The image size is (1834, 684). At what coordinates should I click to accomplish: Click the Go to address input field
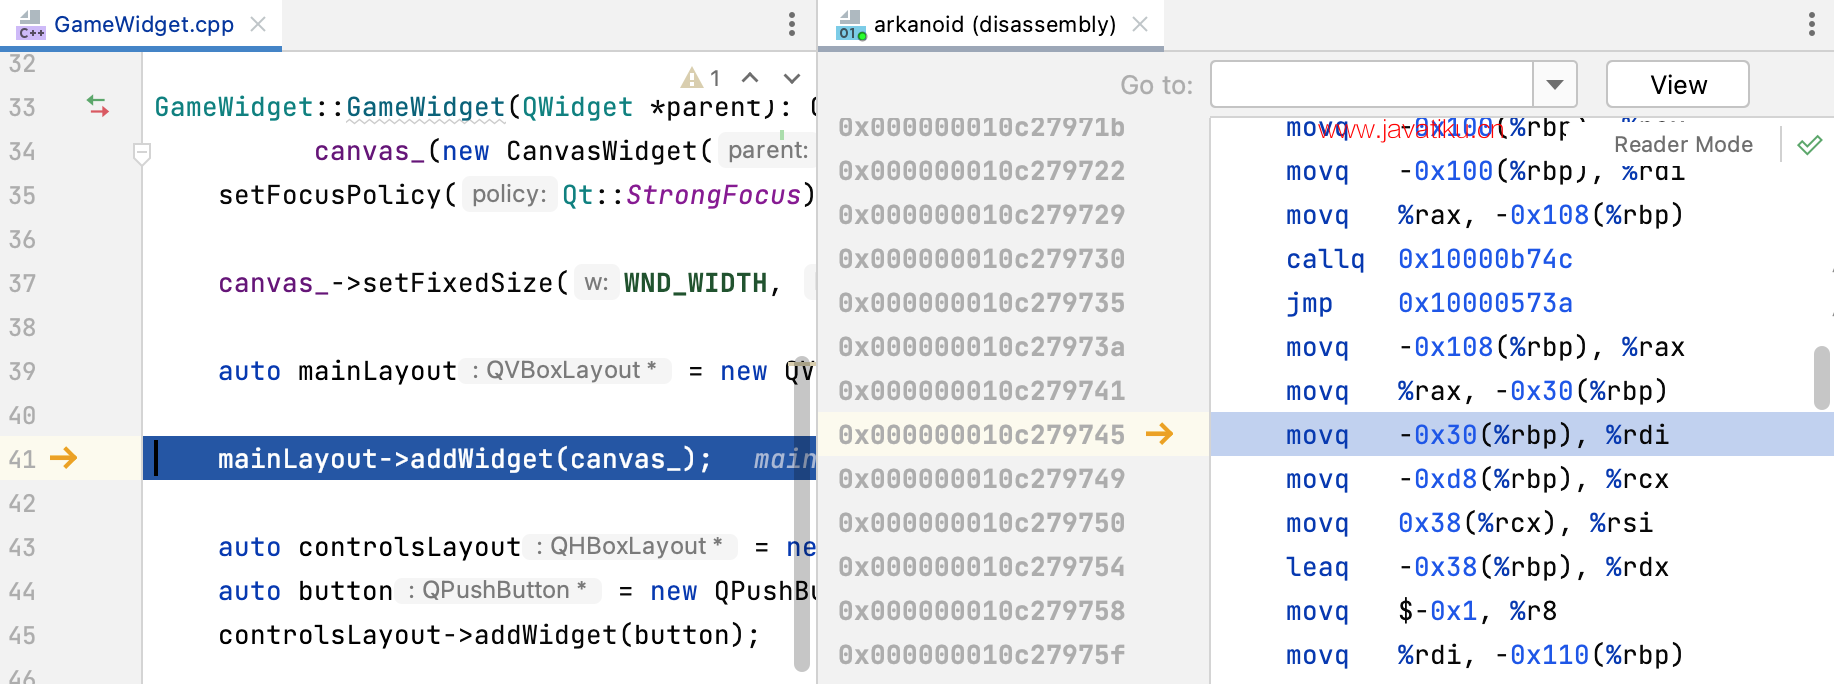coord(1371,84)
